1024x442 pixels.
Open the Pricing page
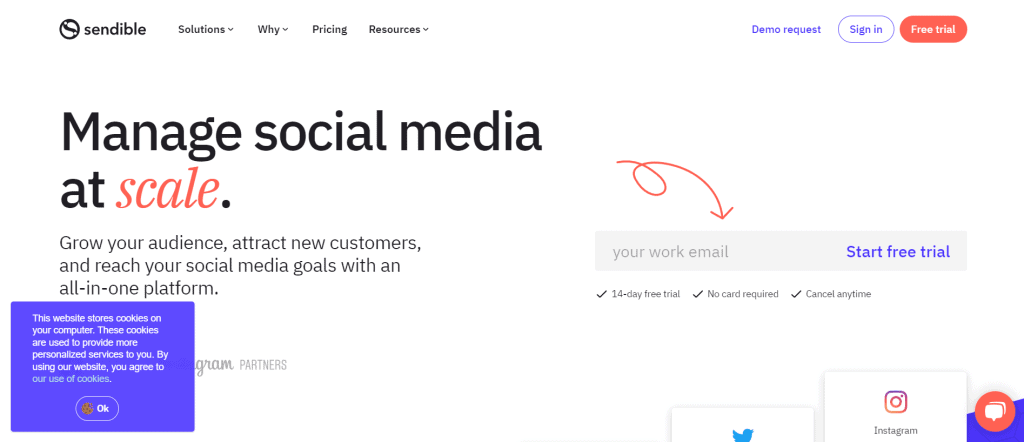point(329,29)
